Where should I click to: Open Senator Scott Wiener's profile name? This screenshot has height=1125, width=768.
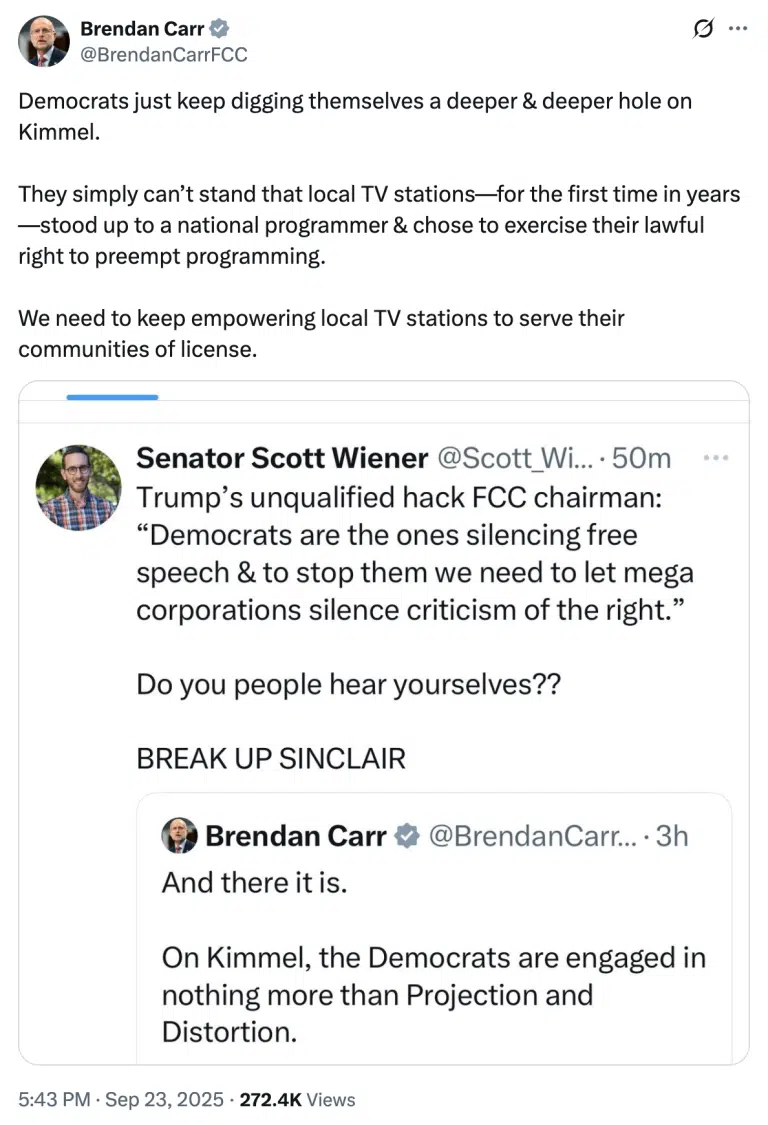pyautogui.click(x=282, y=458)
